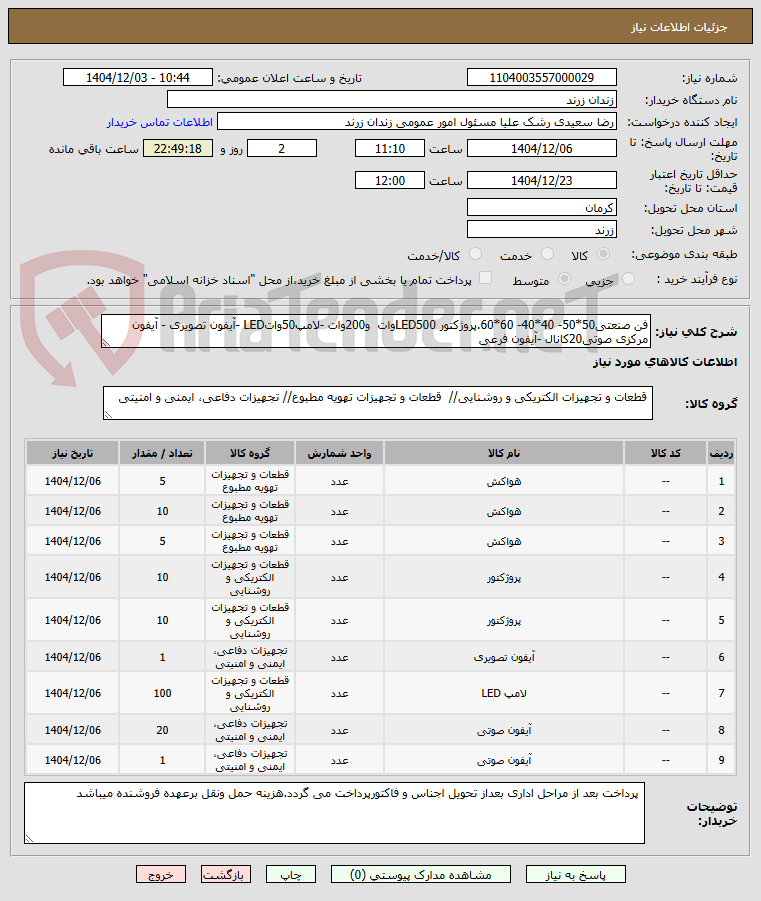Image resolution: width=761 pixels, height=901 pixels.
Task: Click the جزئیات اطلاعات نیاز header title
Action: pyautogui.click(x=679, y=27)
